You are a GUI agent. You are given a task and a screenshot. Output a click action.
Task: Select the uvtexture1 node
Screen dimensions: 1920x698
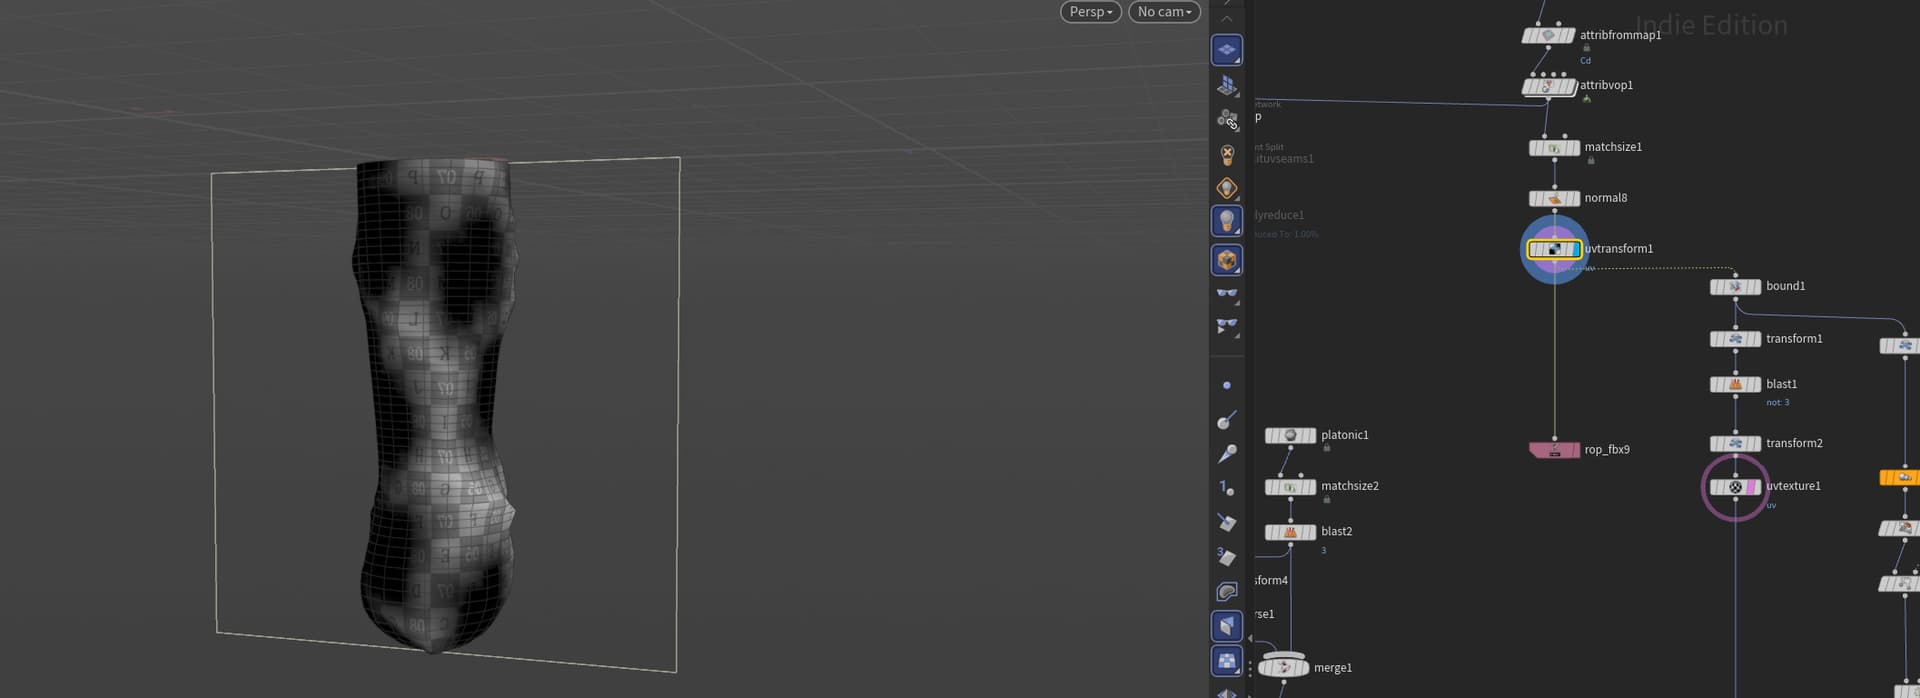[x=1736, y=487]
